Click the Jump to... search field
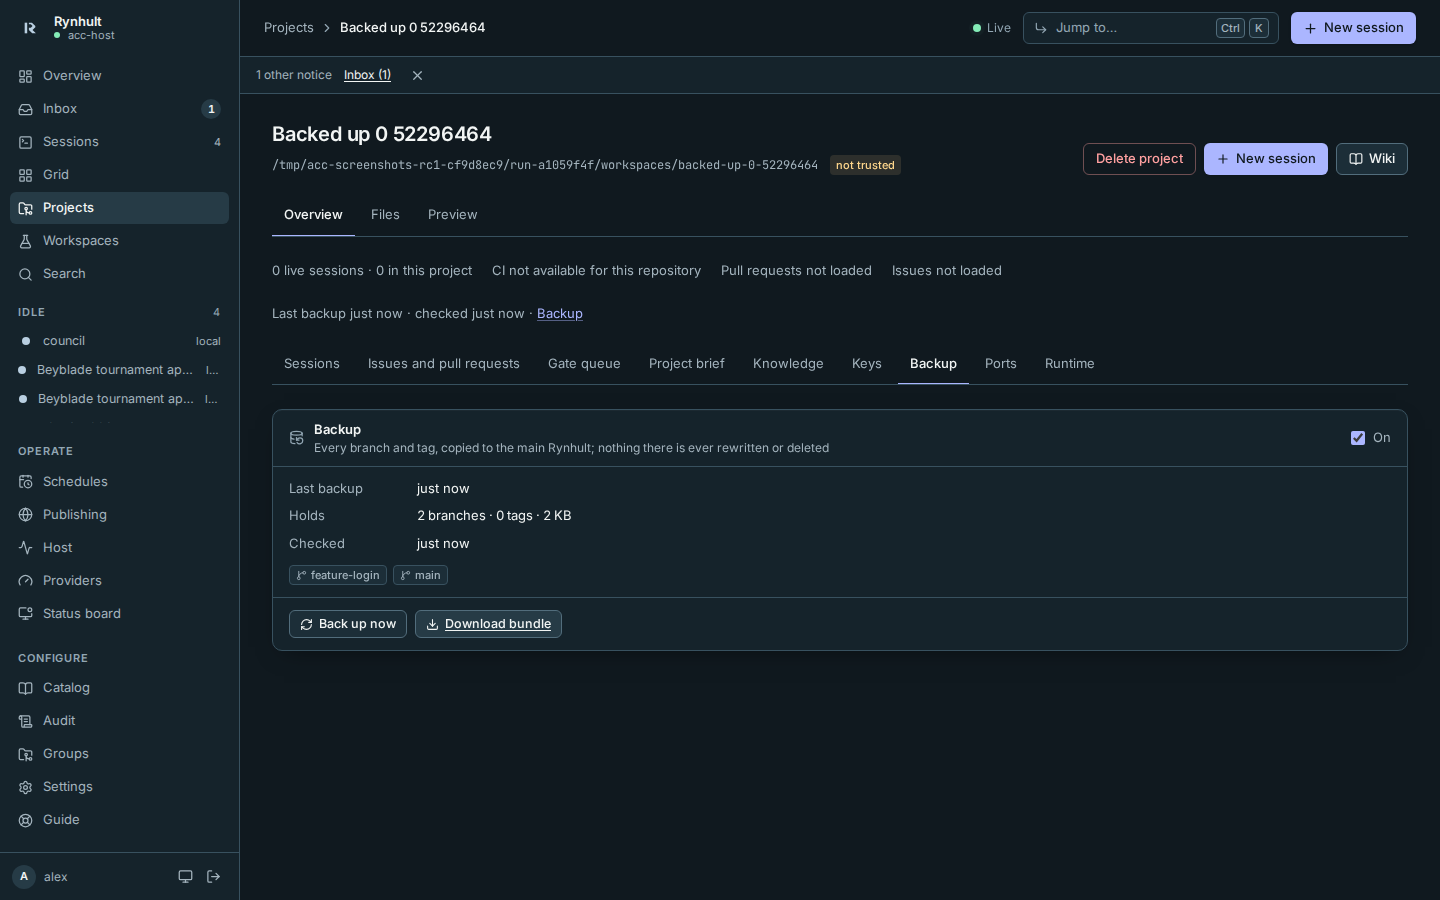Screen dimensions: 1440x900 click(1150, 28)
